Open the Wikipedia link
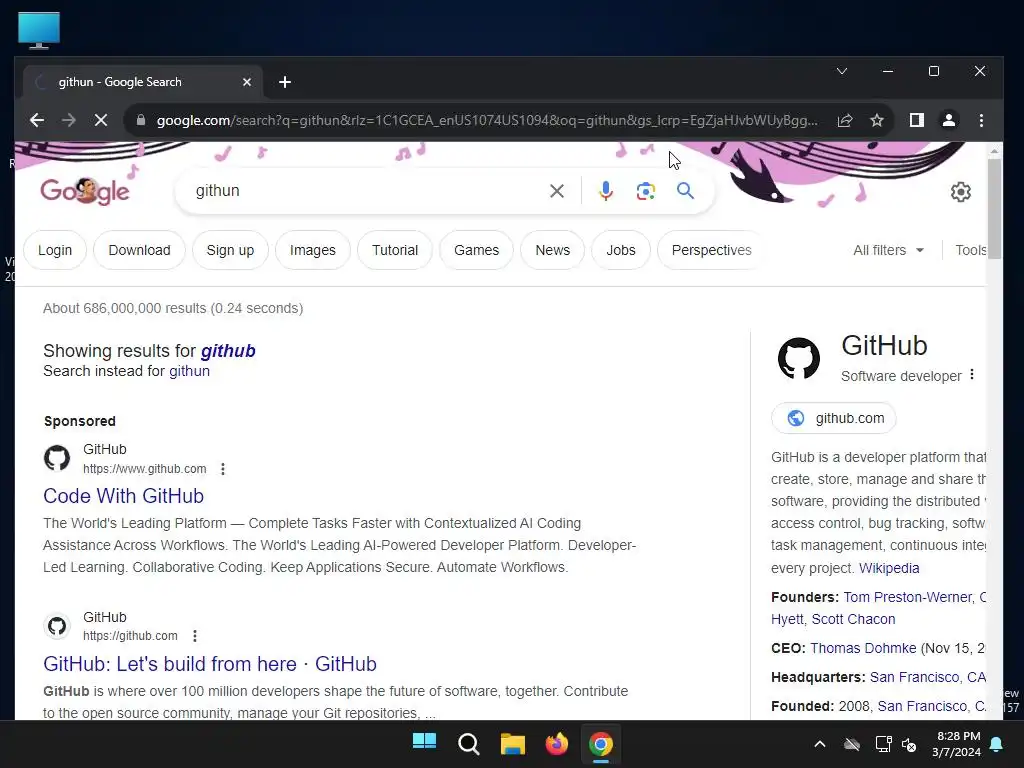 point(889,568)
